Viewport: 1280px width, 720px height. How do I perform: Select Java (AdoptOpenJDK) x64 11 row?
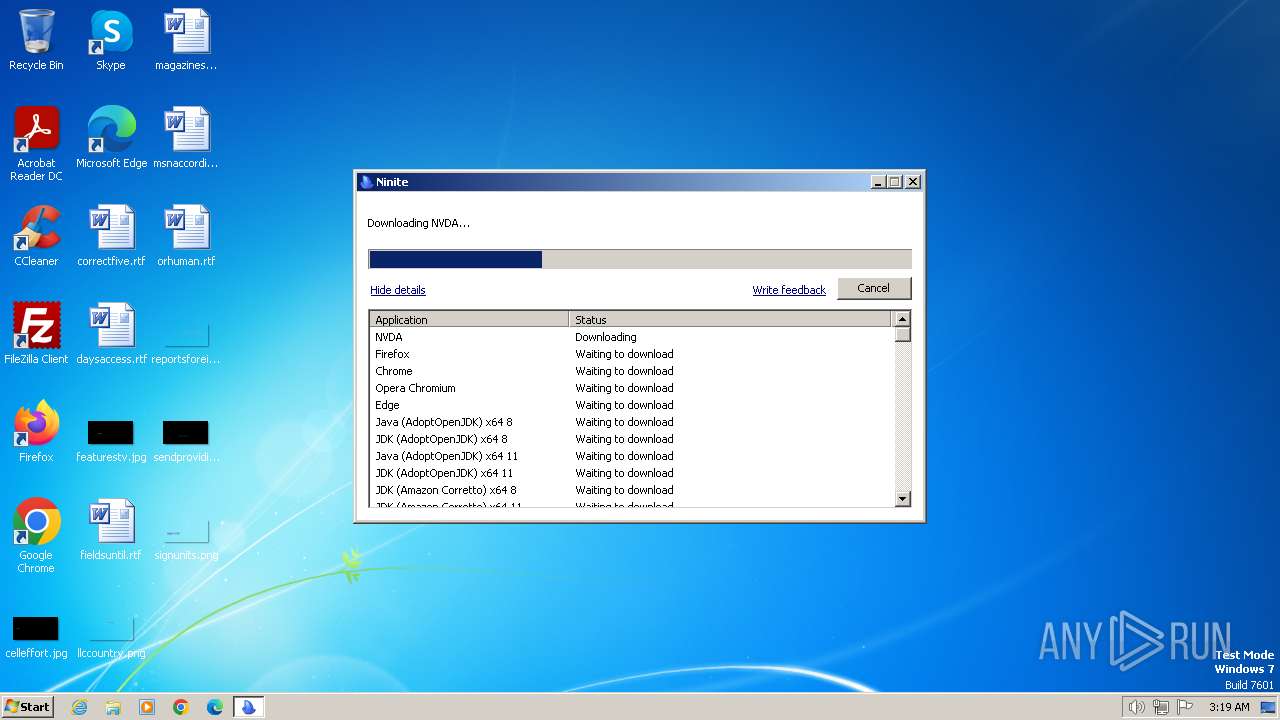tap(631, 456)
